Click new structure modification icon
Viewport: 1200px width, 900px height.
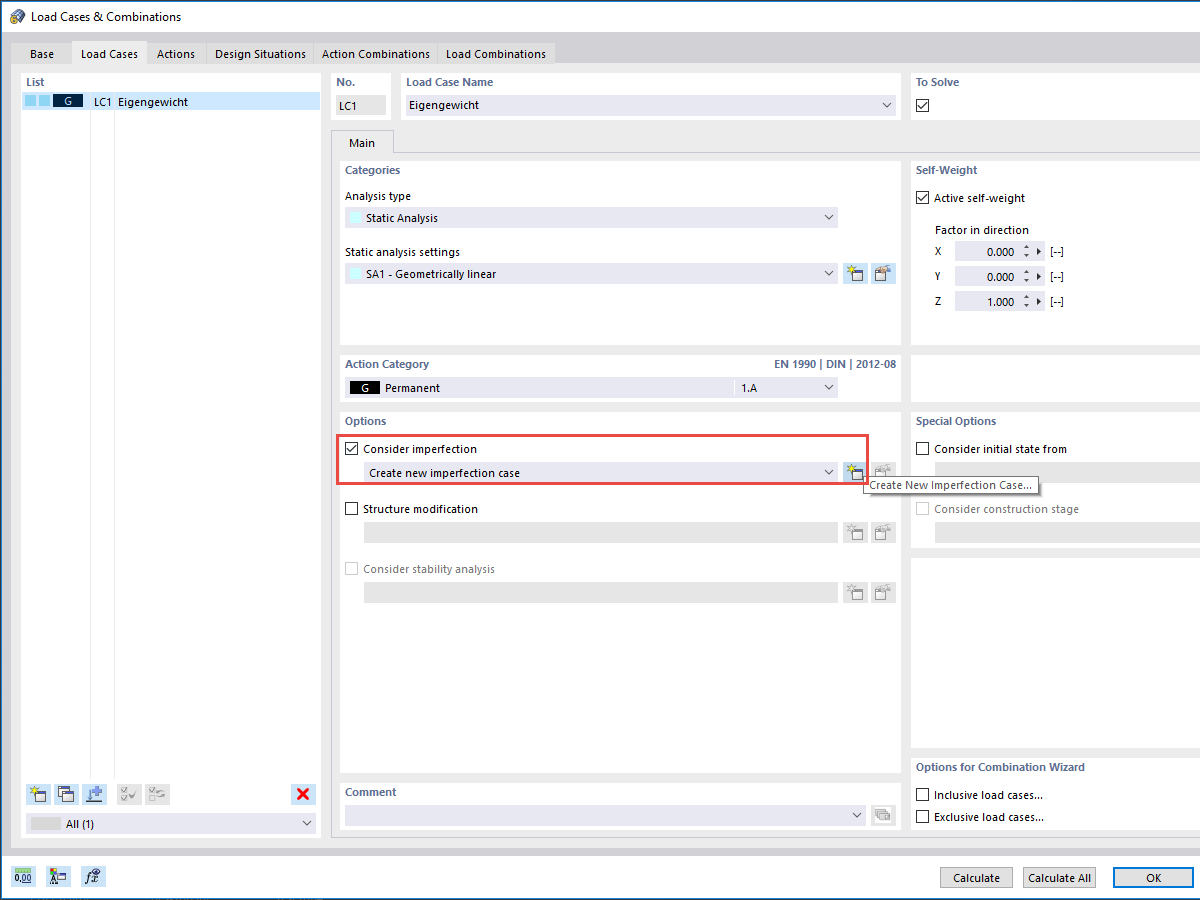(855, 533)
